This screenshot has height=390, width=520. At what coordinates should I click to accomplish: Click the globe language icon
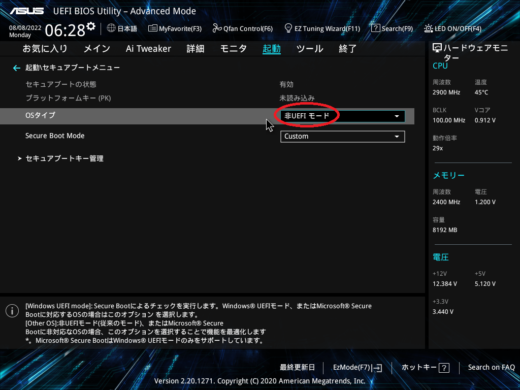[111, 28]
